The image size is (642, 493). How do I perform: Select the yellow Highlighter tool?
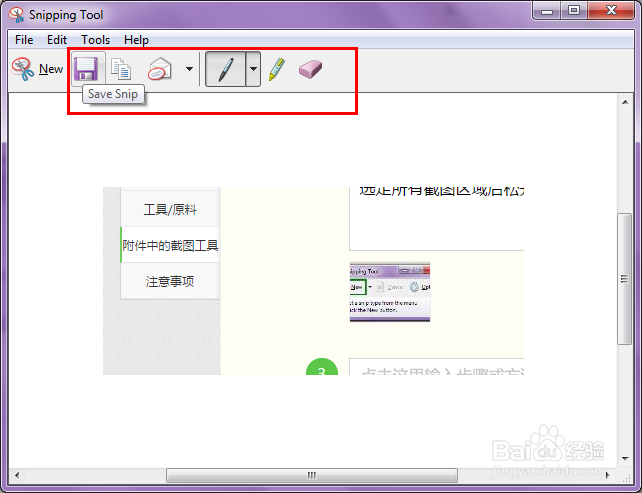(277, 69)
